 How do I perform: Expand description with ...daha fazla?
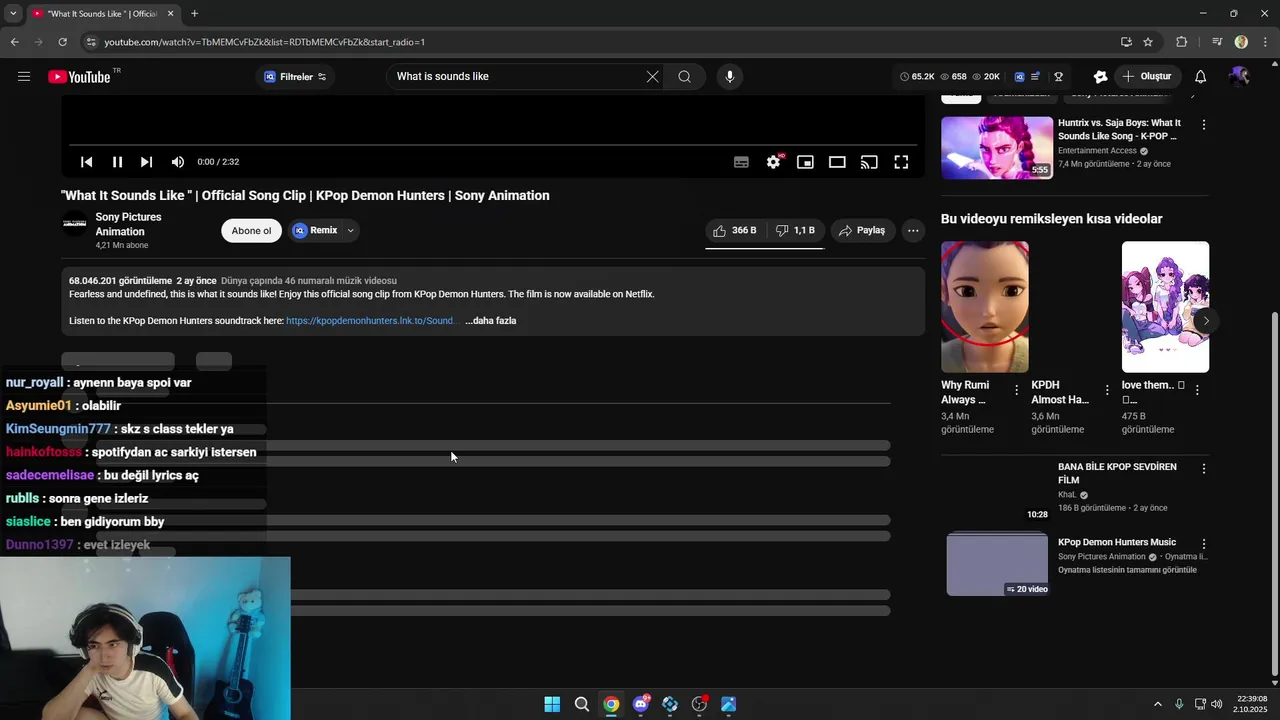pos(490,321)
